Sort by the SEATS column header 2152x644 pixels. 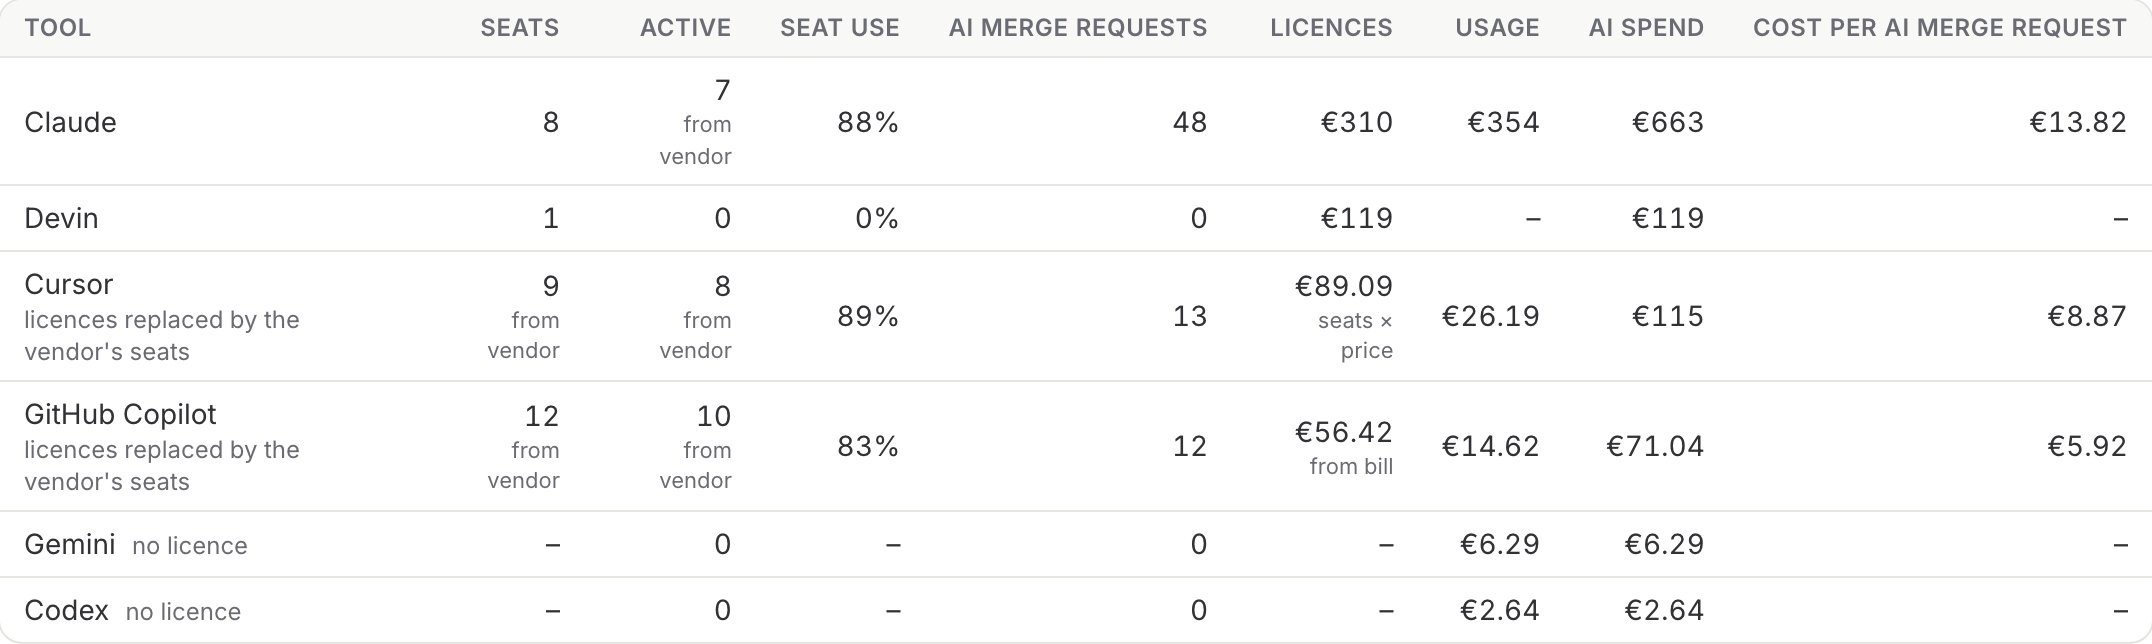click(x=519, y=28)
